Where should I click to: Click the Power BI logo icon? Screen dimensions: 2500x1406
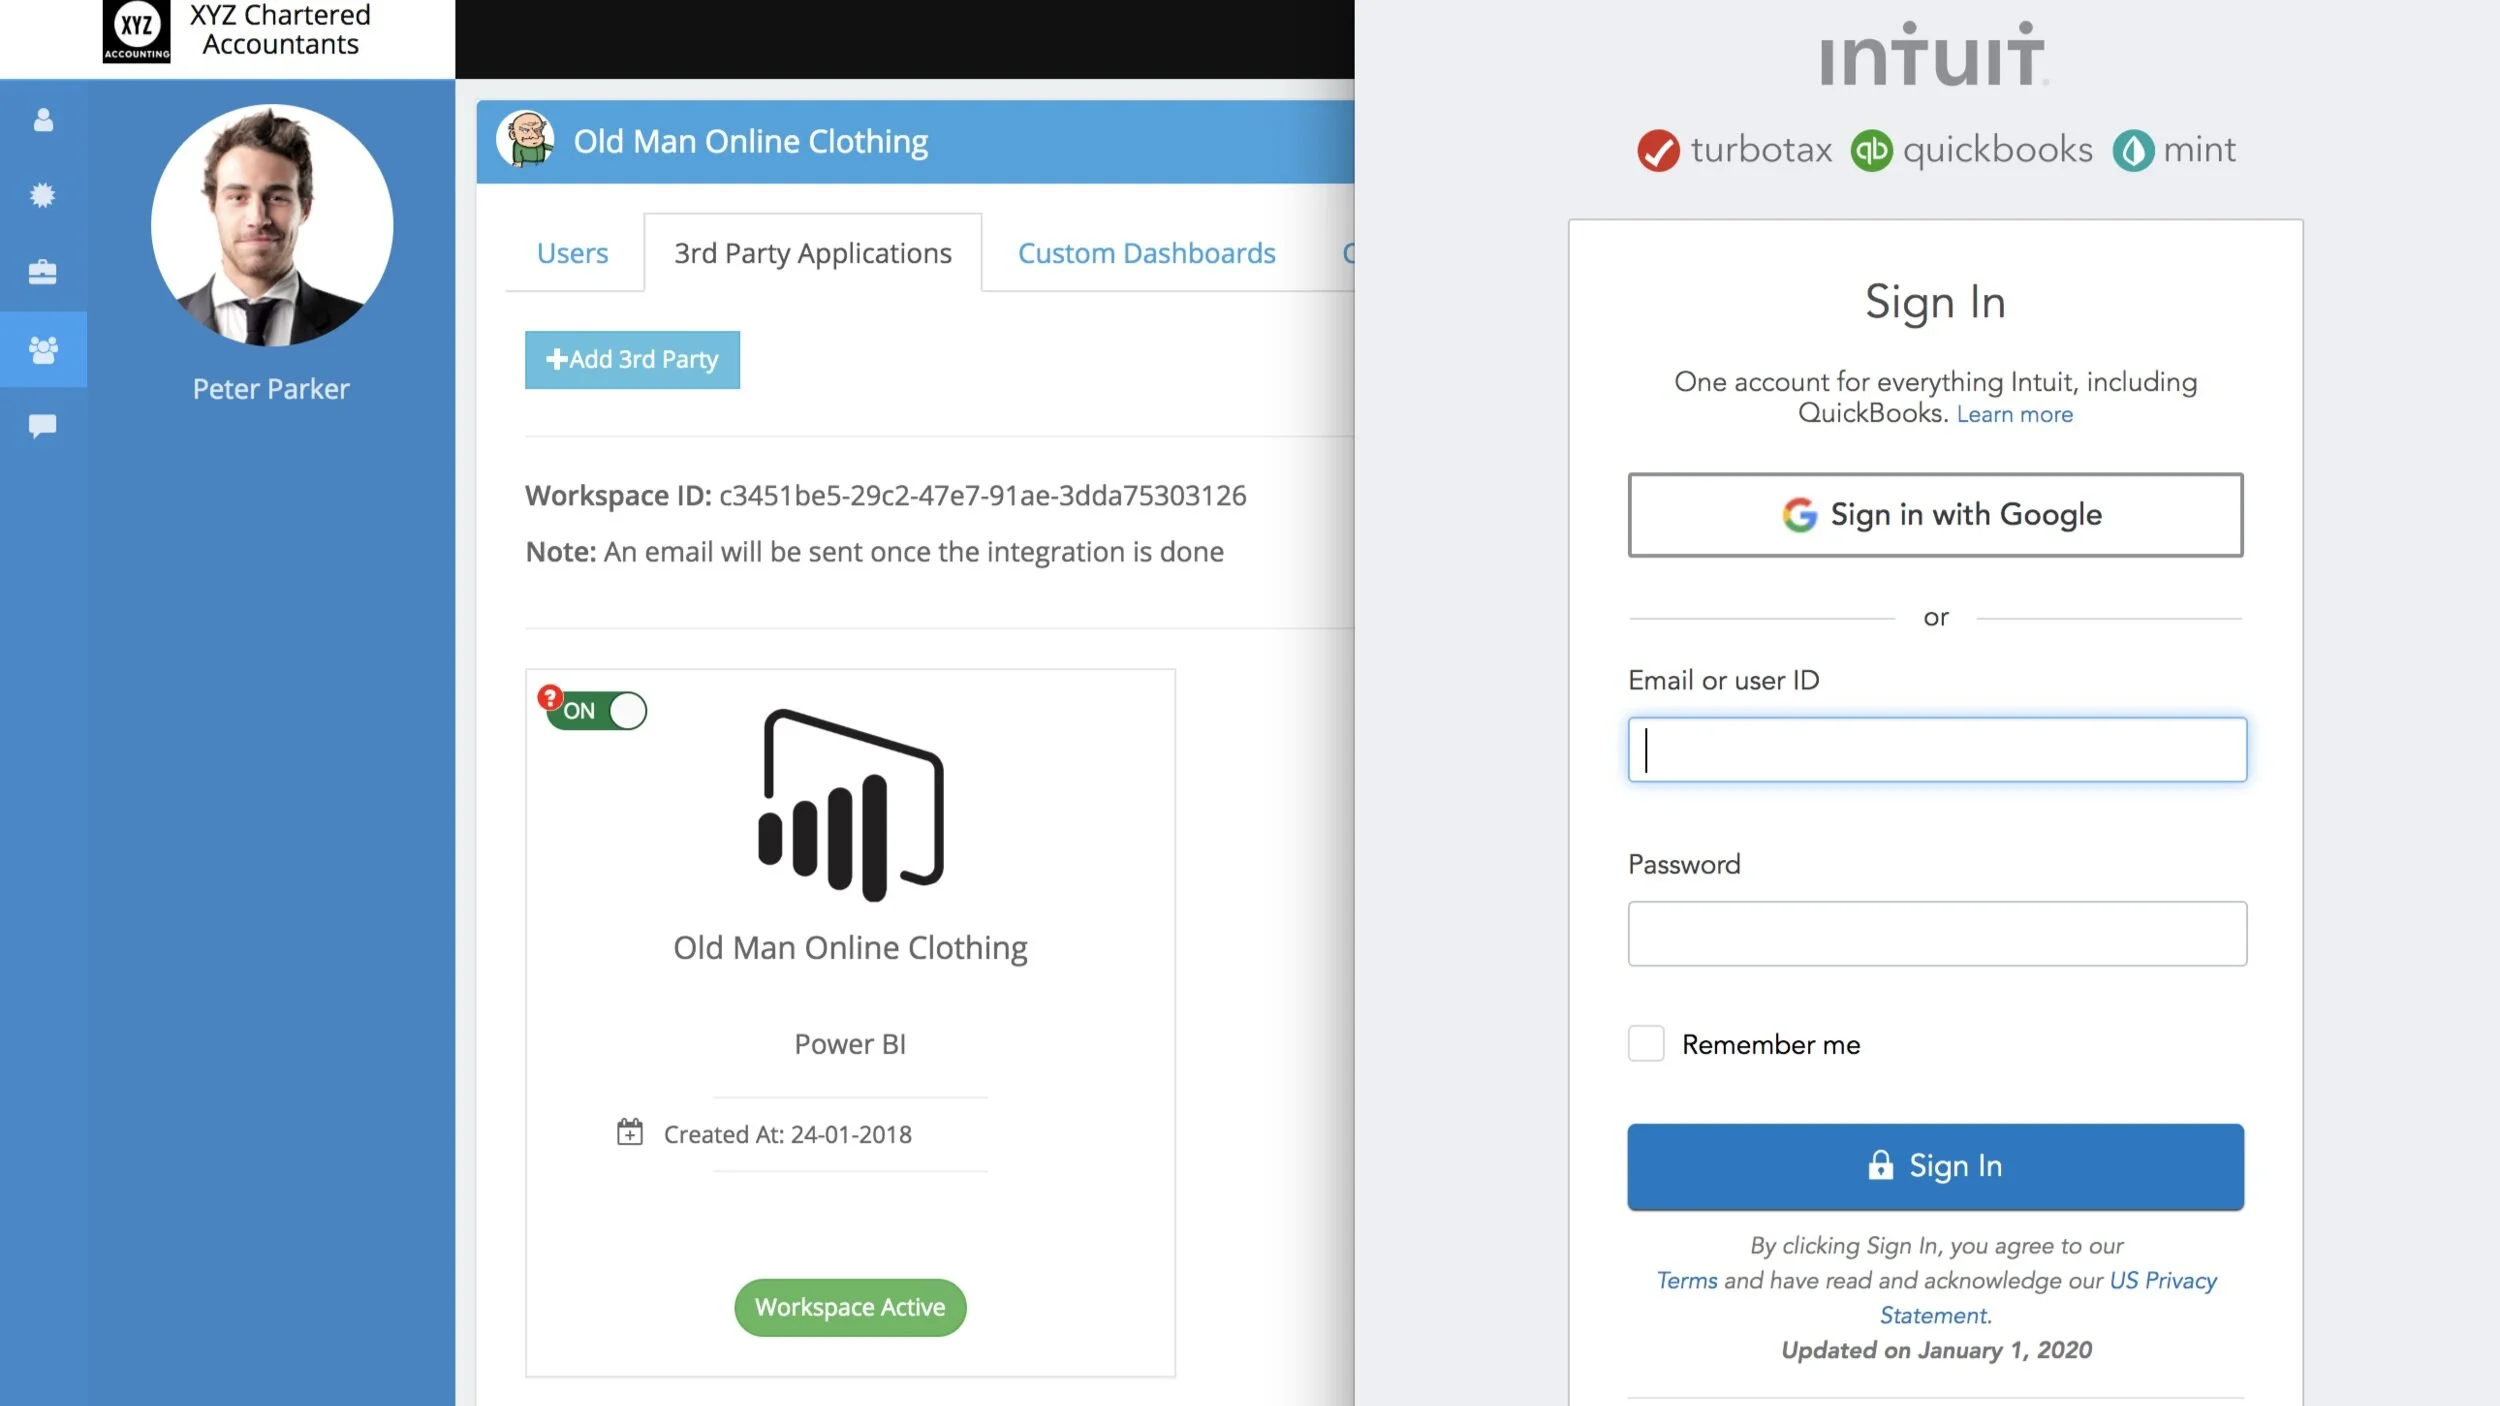click(851, 806)
